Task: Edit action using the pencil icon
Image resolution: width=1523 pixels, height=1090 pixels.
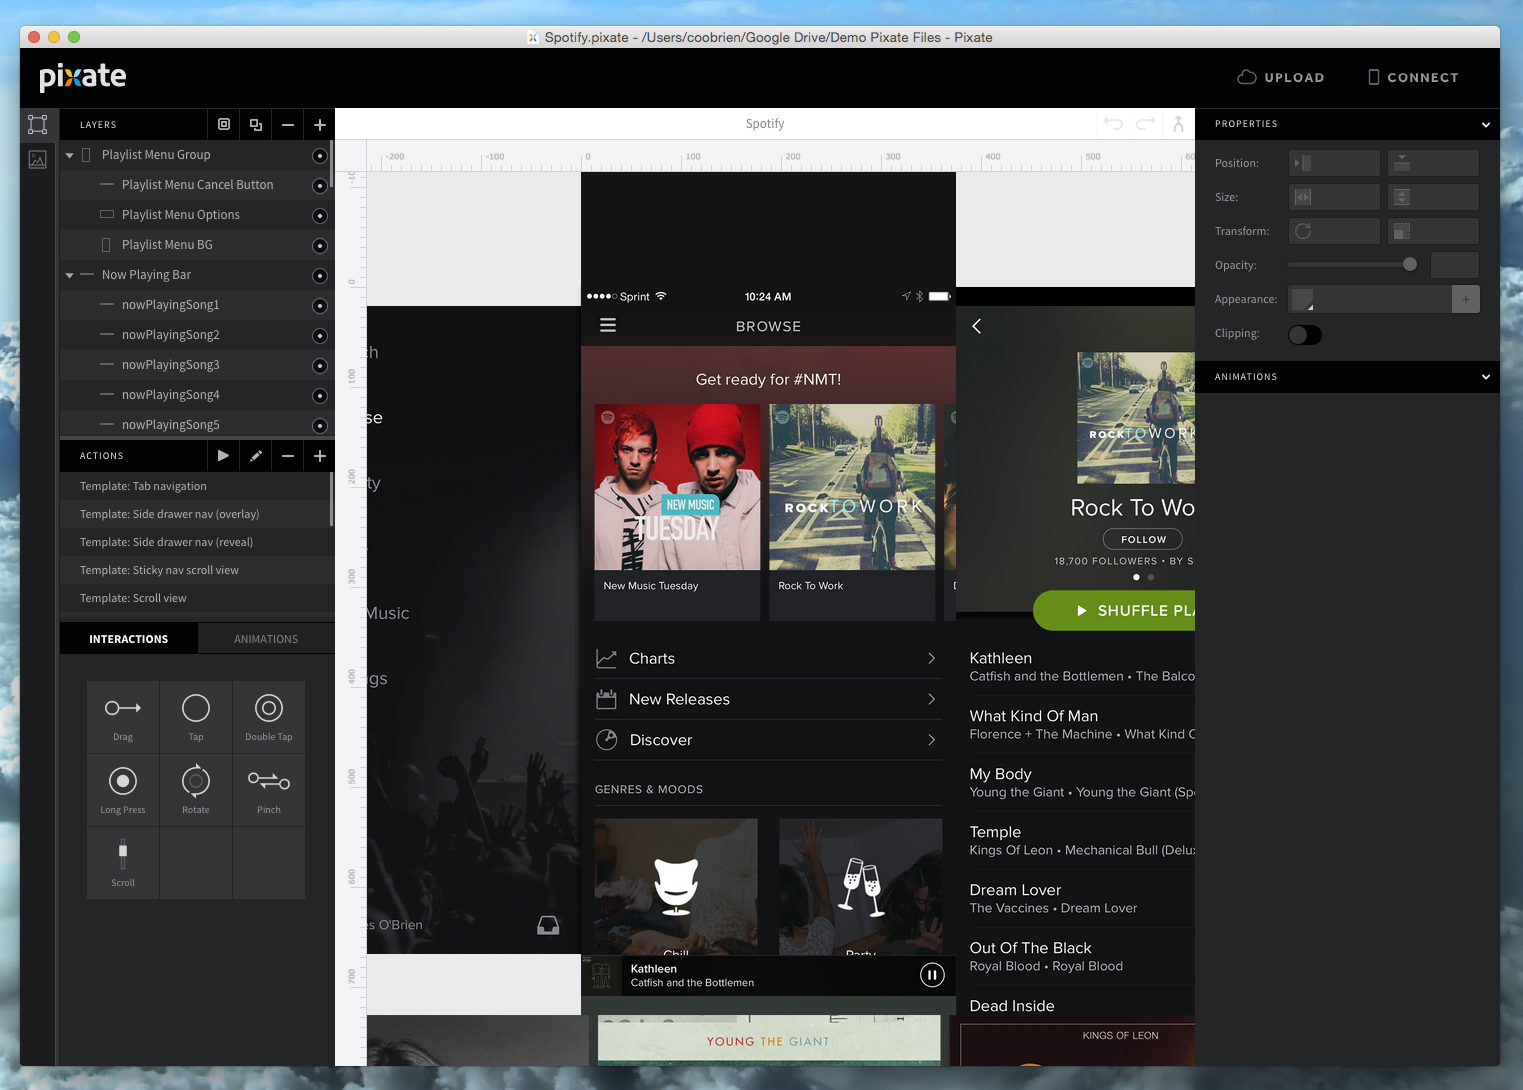Action: tap(256, 456)
